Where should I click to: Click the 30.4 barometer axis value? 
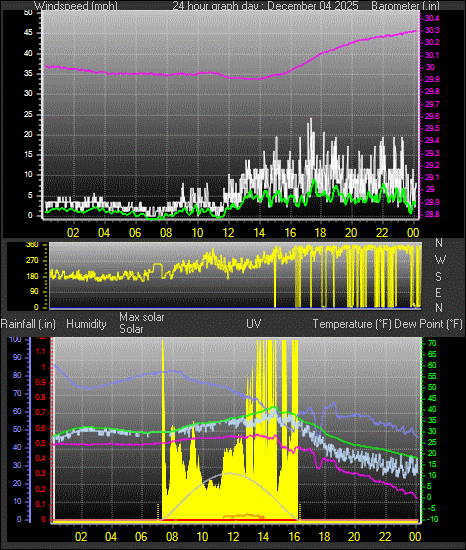[432, 18]
